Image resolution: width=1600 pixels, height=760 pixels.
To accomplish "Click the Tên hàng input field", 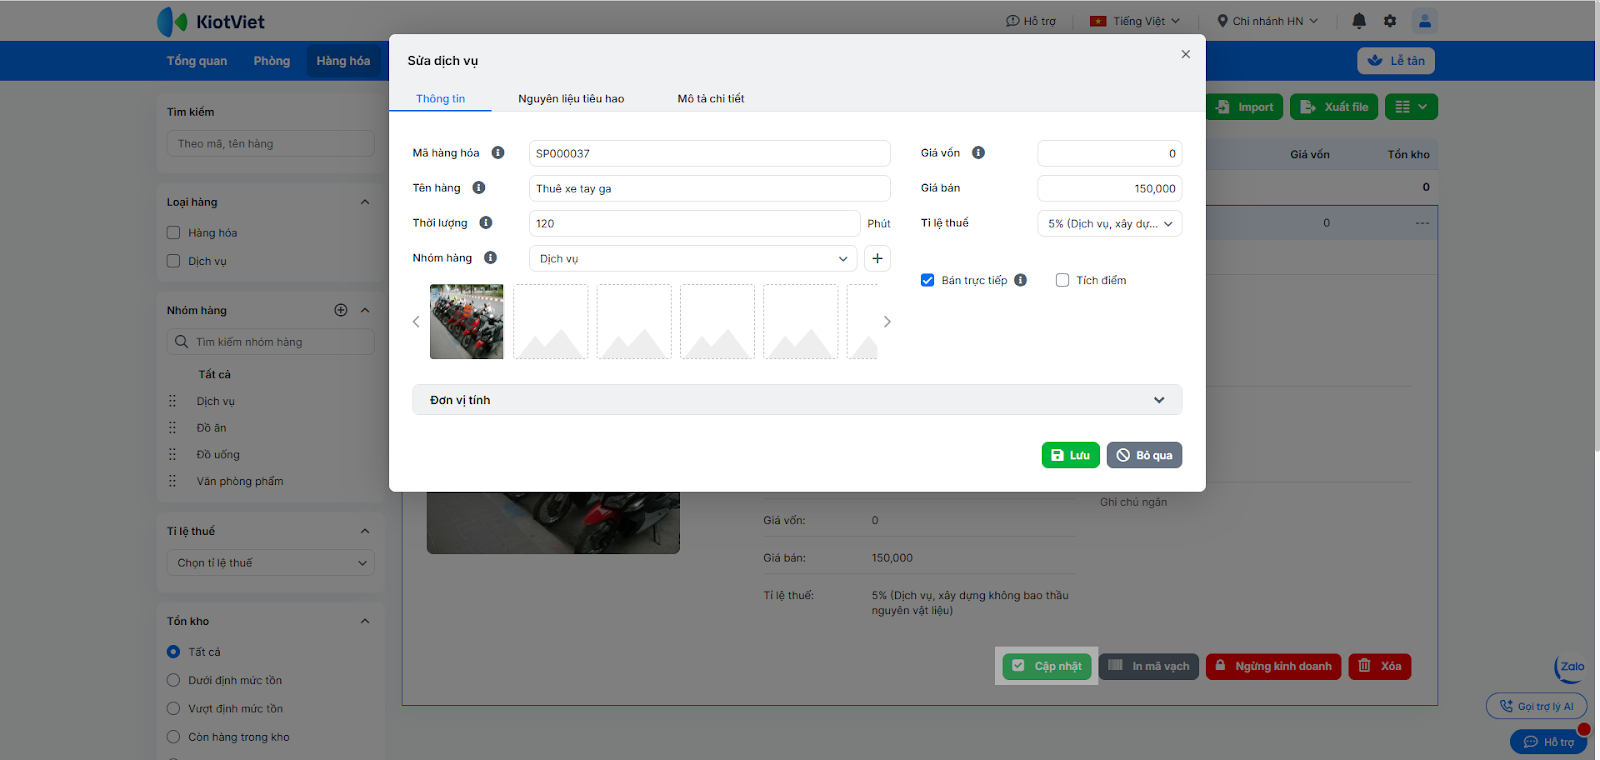I will pos(709,188).
